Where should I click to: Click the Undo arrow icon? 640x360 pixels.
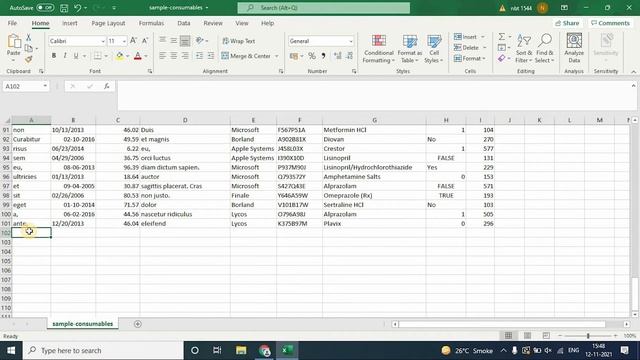(x=78, y=8)
